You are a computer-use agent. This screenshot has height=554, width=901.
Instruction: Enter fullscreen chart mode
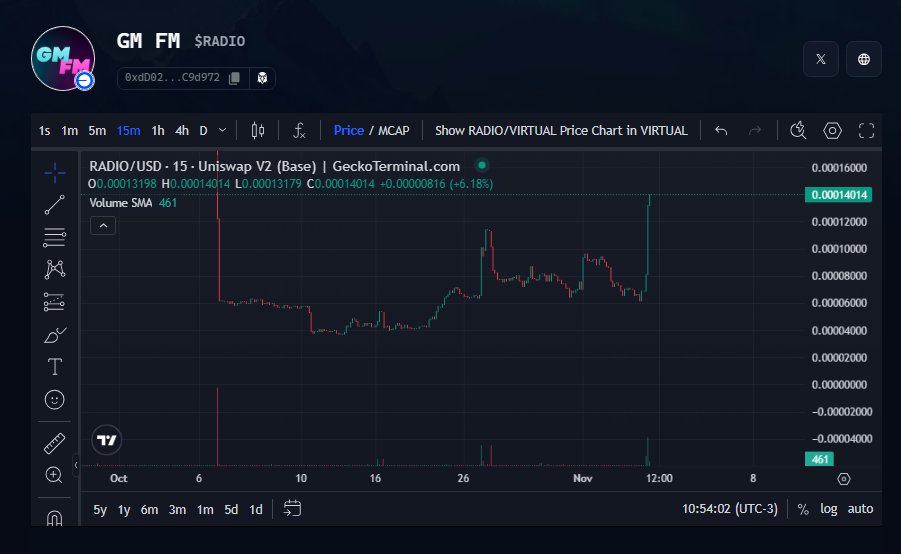click(x=867, y=131)
